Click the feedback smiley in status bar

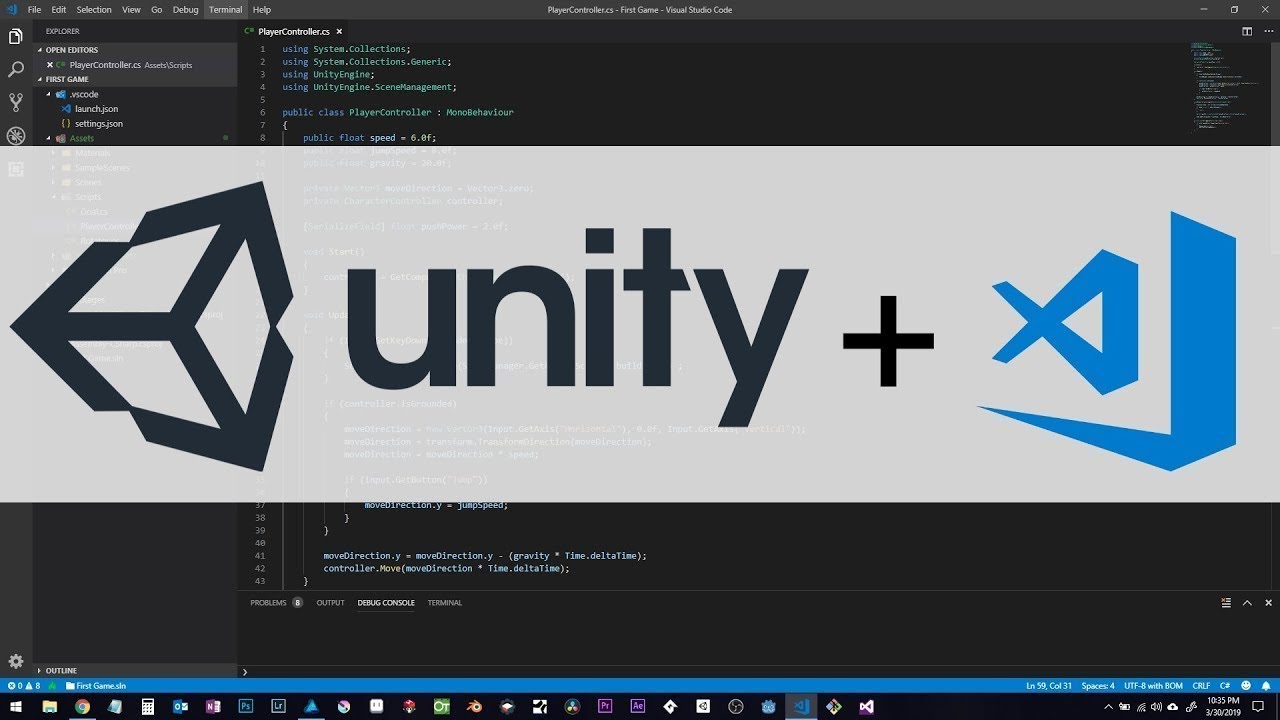click(1244, 686)
